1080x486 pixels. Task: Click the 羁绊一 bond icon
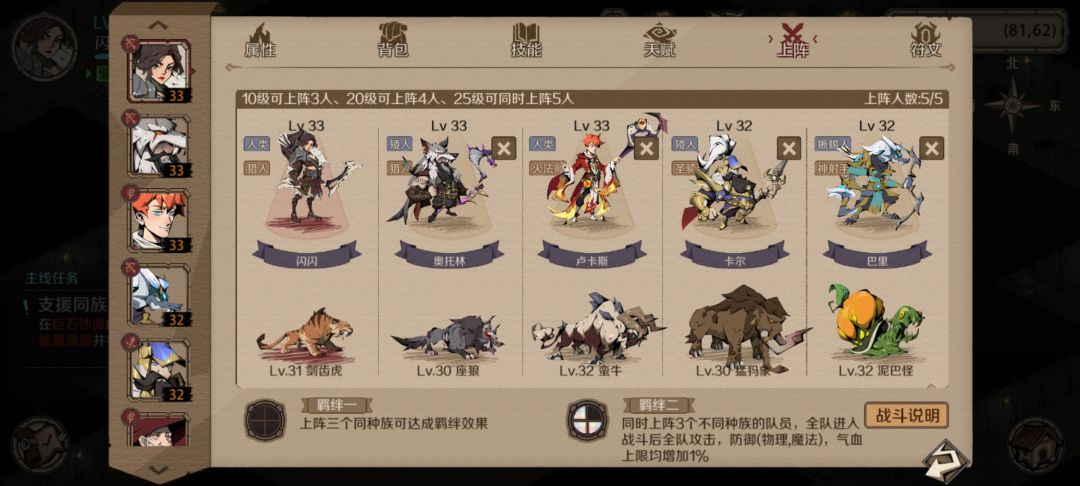click(265, 420)
